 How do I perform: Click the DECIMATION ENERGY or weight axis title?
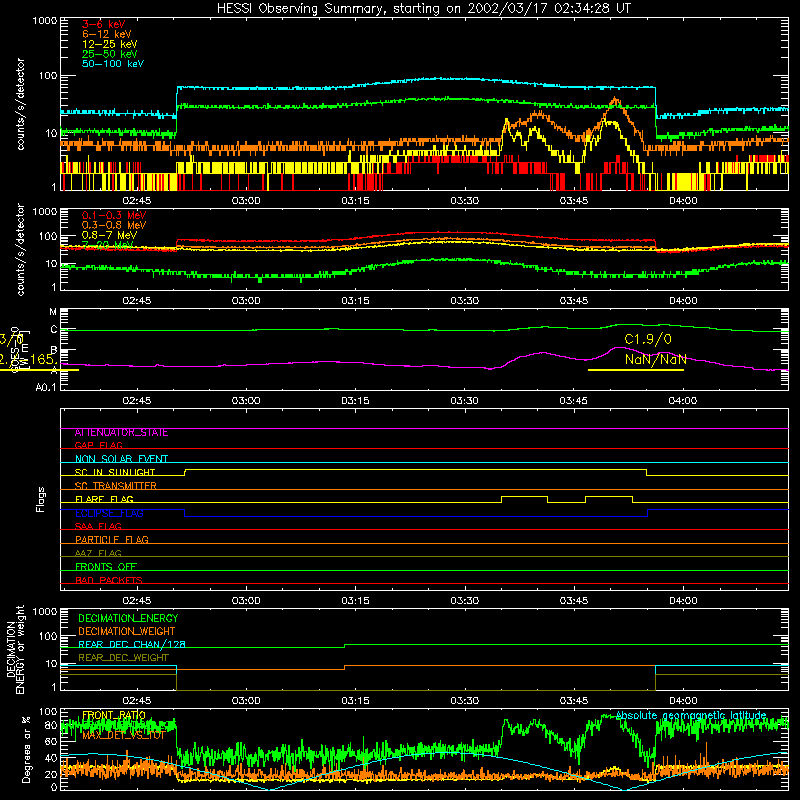point(16,650)
